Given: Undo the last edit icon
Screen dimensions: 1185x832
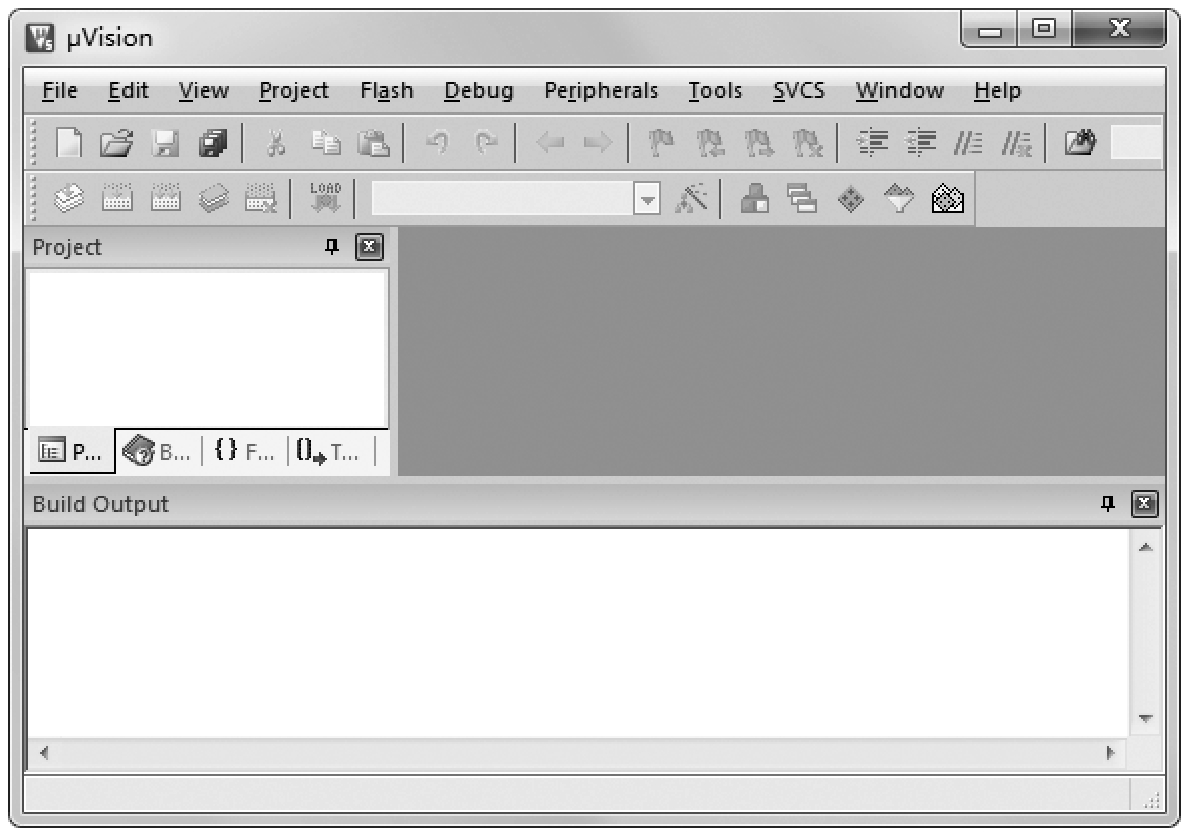Looking at the screenshot, I should coord(438,141).
